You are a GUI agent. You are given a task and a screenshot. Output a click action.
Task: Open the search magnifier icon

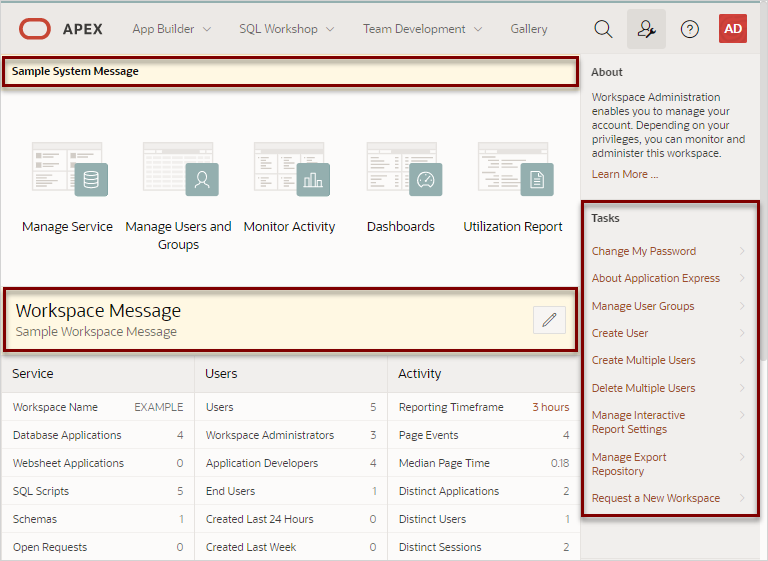point(603,29)
